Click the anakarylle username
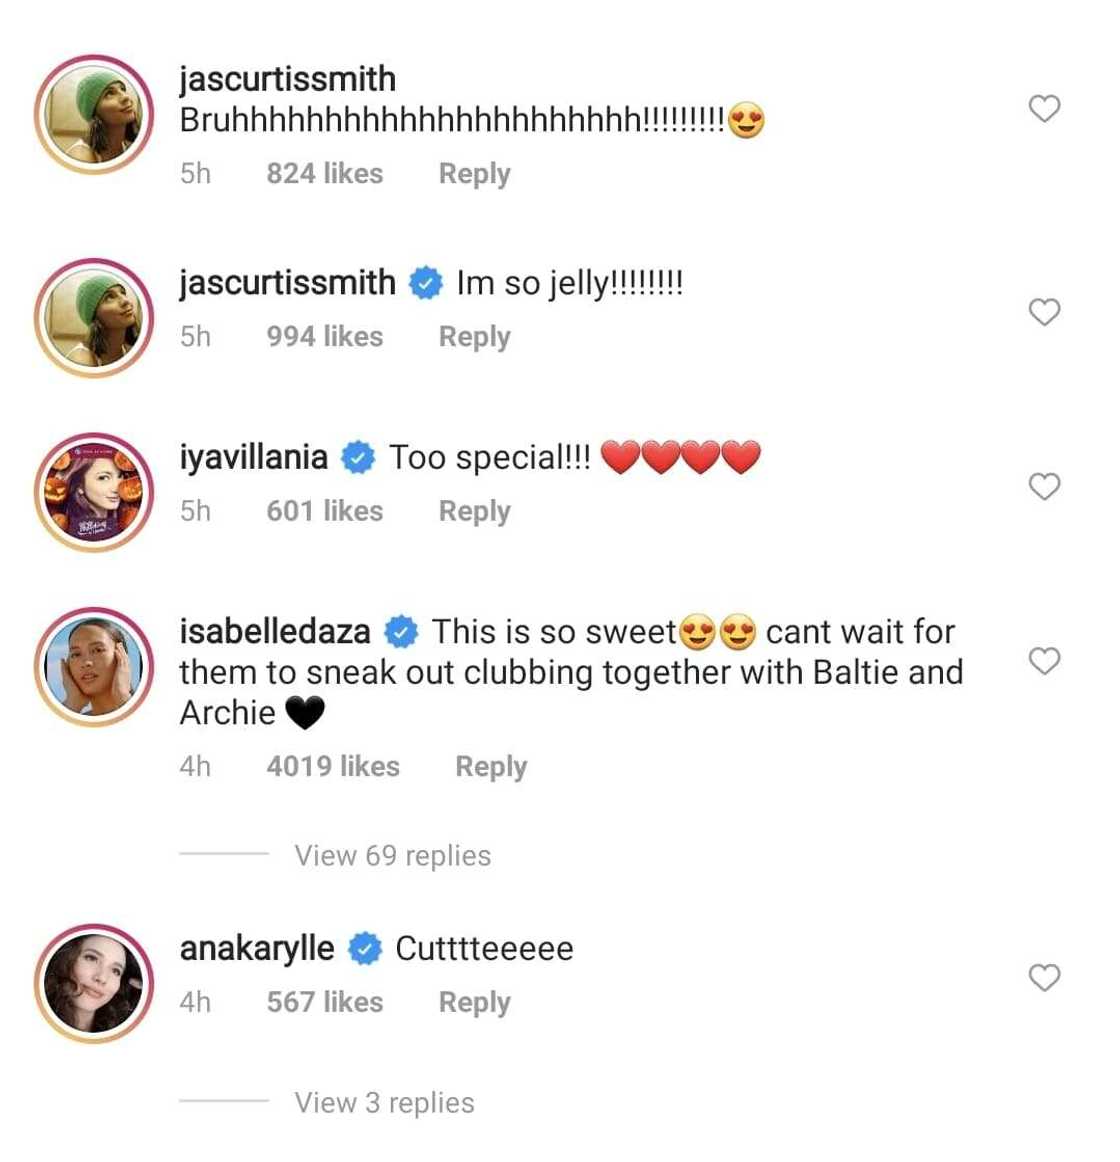Image resolution: width=1120 pixels, height=1162 pixels. pyautogui.click(x=257, y=948)
